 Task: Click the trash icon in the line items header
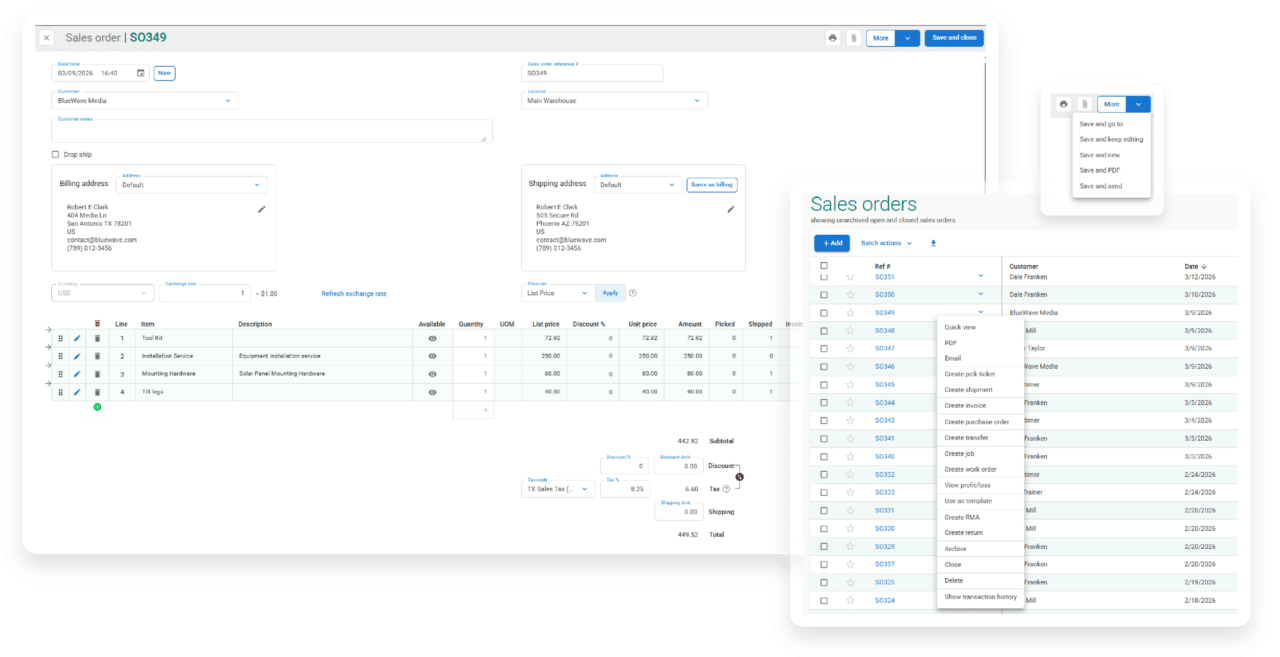[x=97, y=324]
